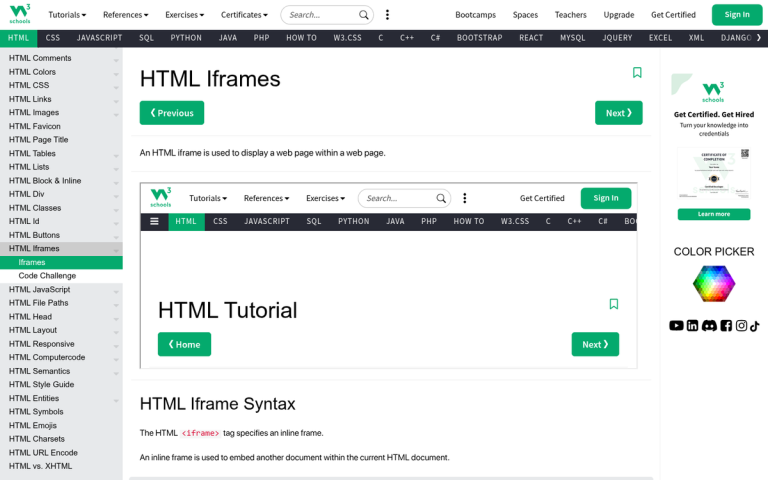
Task: Open HTML JavaScript in sidebar
Action: 61,289
